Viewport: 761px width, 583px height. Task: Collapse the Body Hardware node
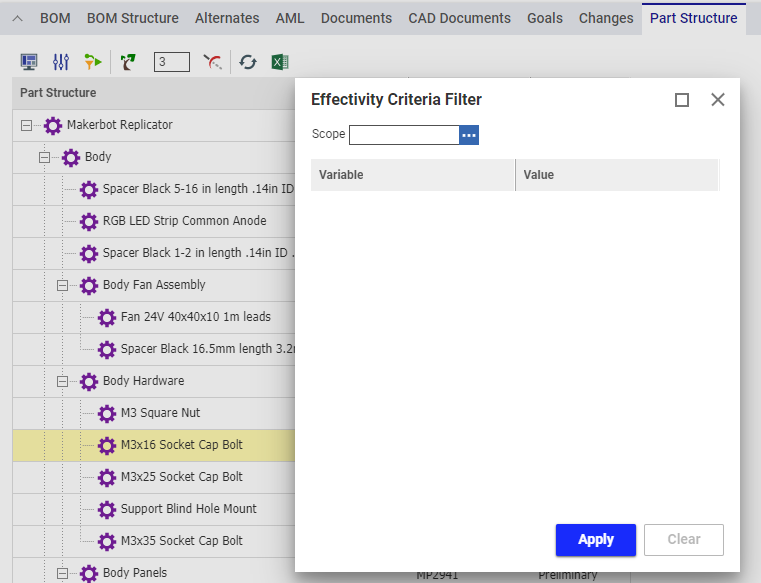(63, 382)
